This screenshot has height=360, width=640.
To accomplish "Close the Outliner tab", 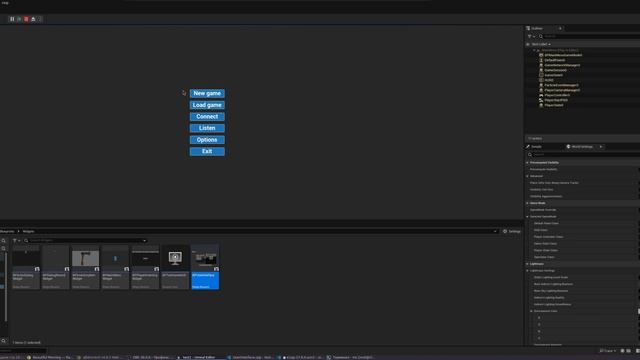I will click(560, 28).
